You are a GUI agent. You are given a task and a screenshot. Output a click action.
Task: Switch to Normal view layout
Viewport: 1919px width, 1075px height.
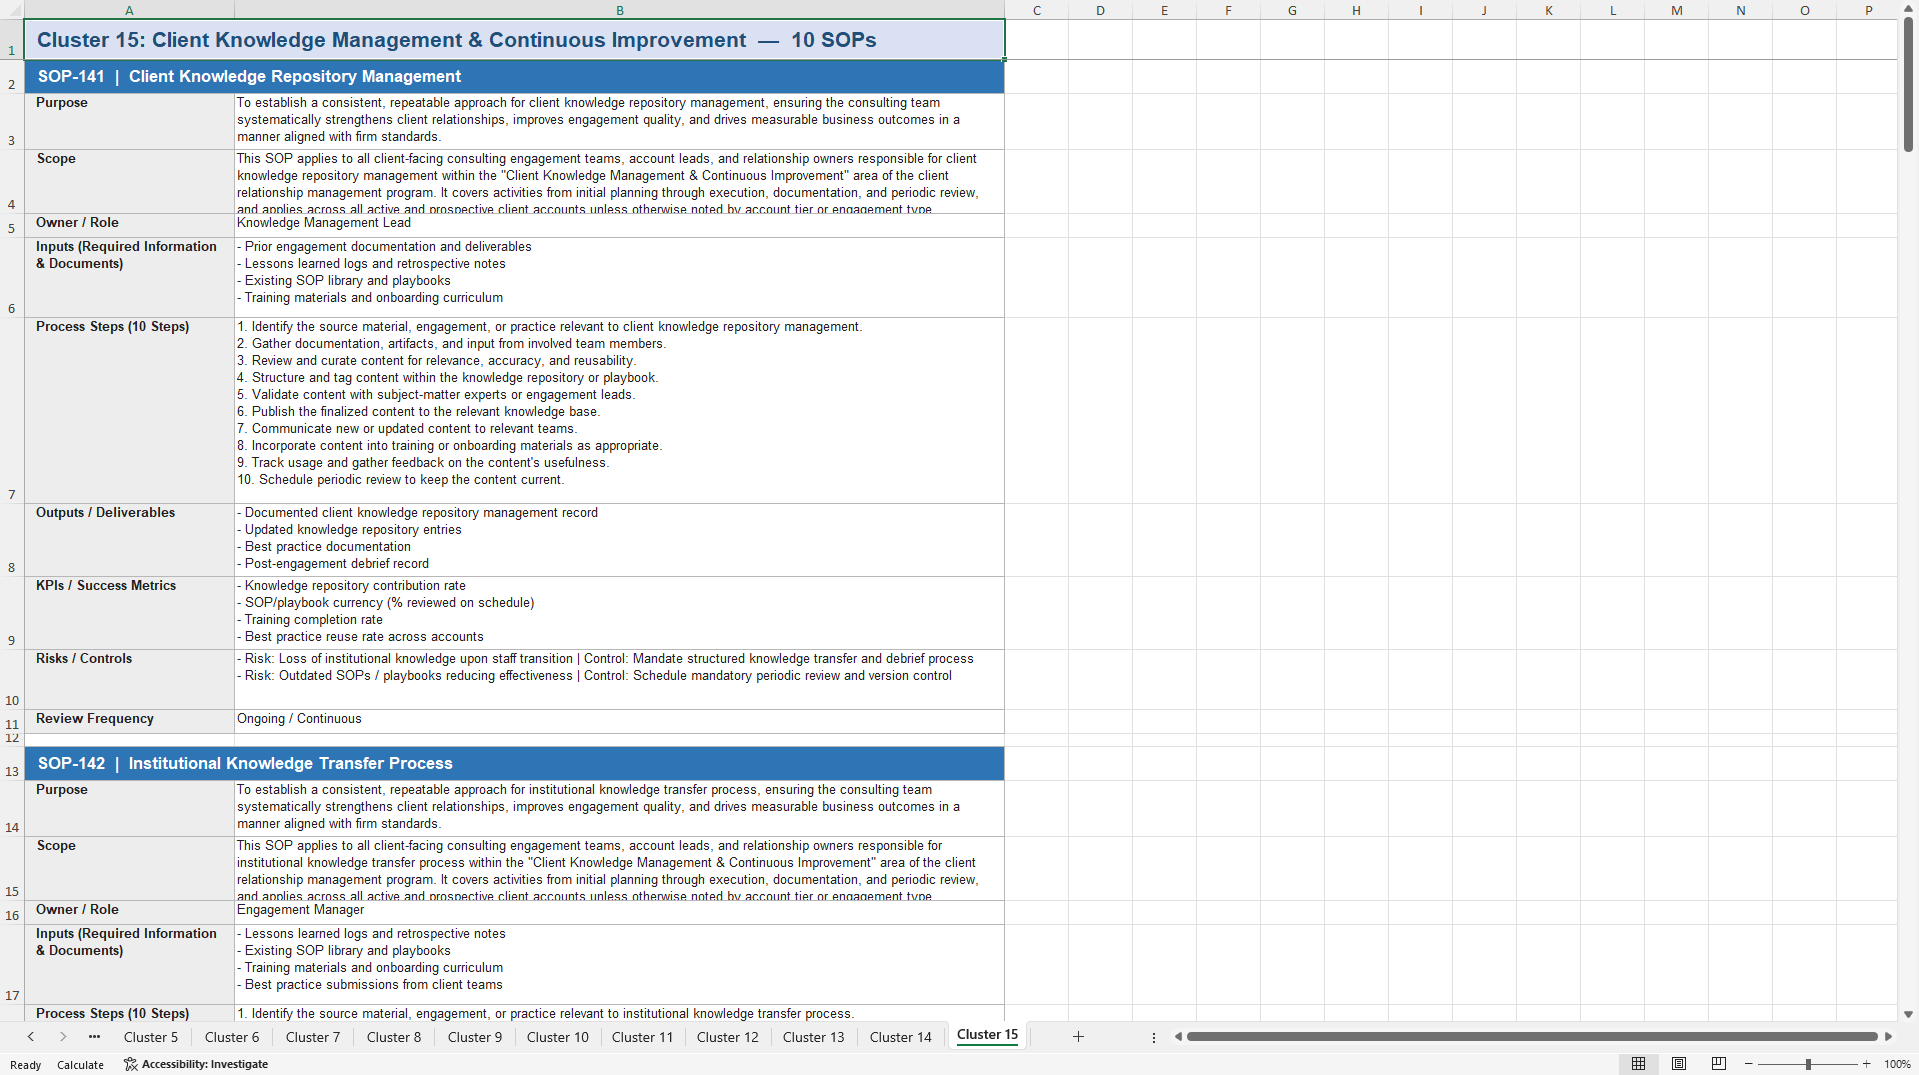1638,1064
